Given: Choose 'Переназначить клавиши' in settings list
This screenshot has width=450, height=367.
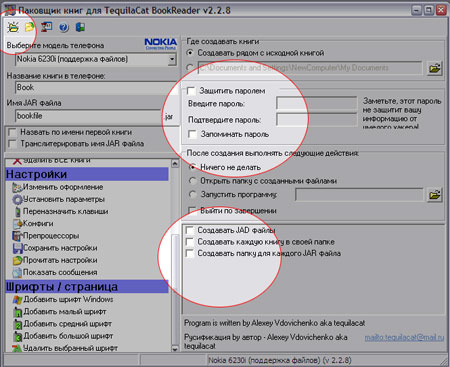Looking at the screenshot, I should tap(66, 212).
